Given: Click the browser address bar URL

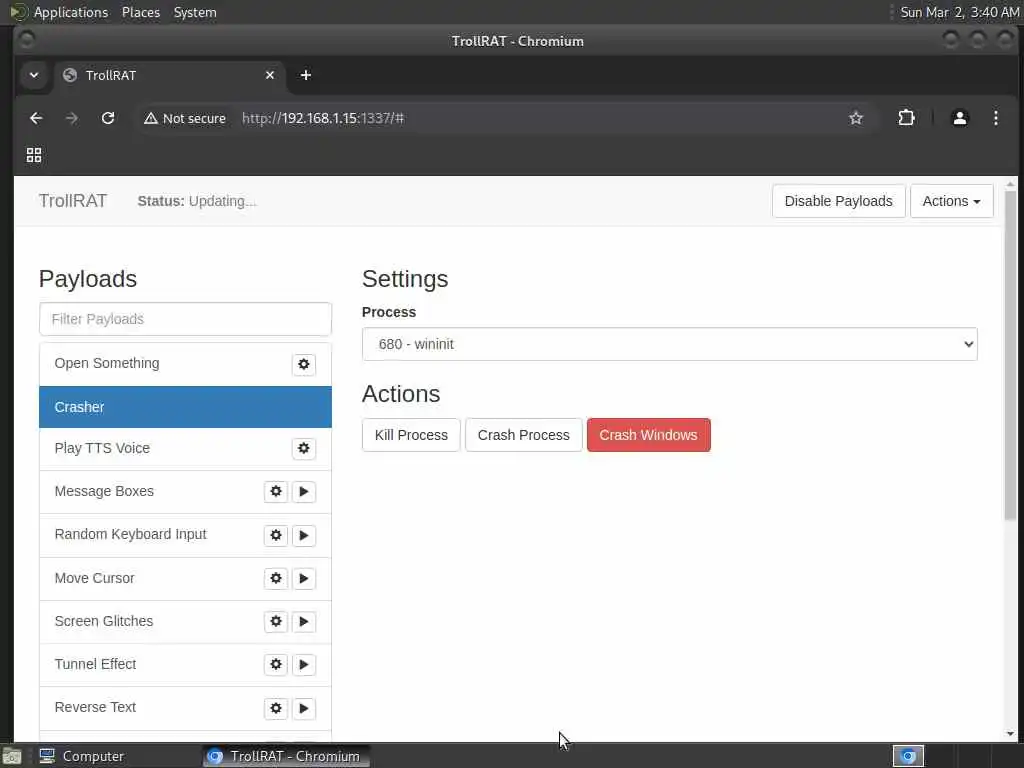Looking at the screenshot, I should 323,118.
